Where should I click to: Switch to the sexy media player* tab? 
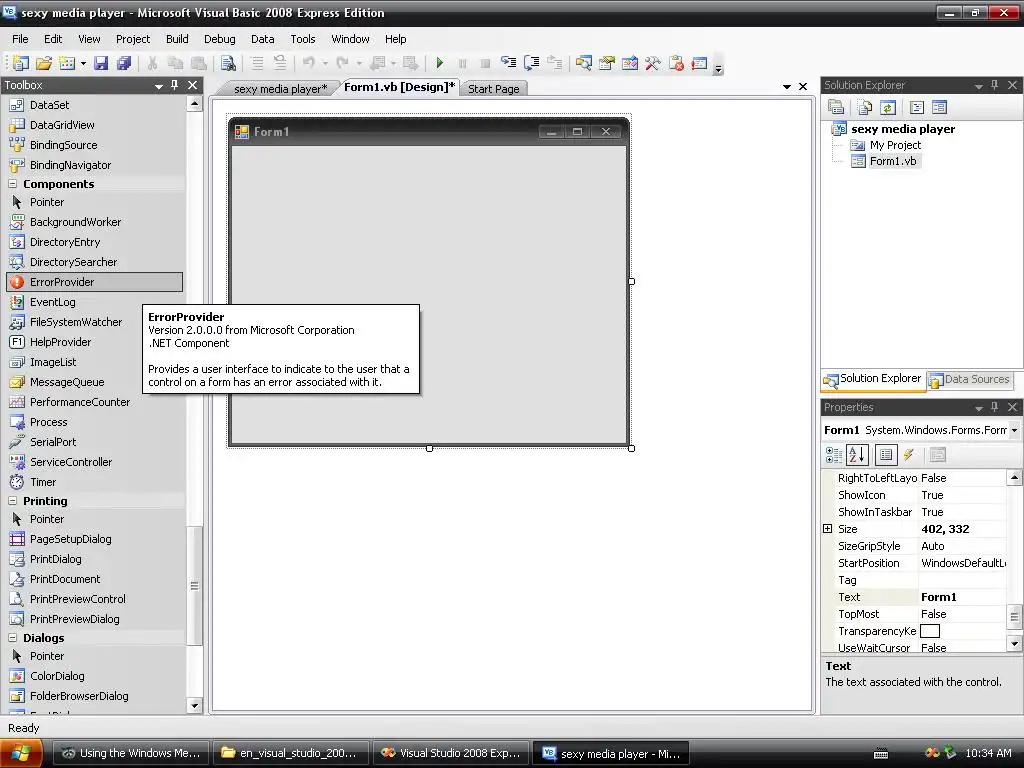click(280, 89)
